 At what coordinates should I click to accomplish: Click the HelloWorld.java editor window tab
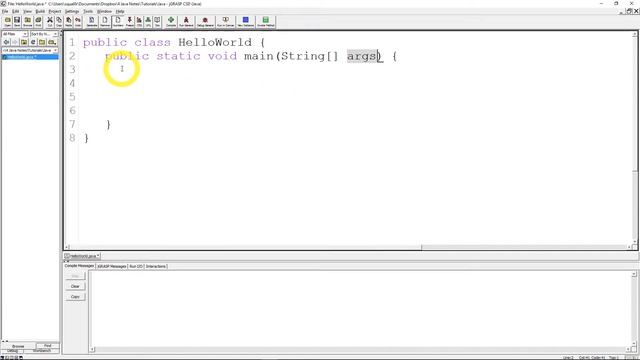pos(82,256)
